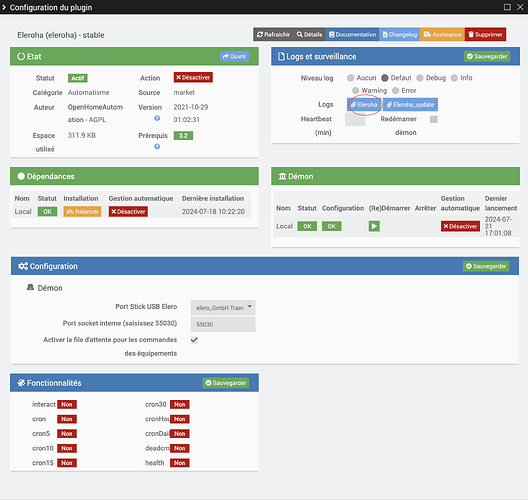Click the green daemon start play icon
528x500 pixels.
(374, 226)
